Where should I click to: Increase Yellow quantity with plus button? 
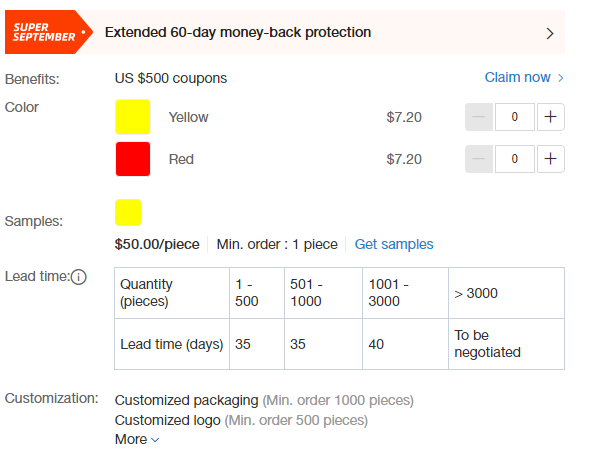(550, 117)
